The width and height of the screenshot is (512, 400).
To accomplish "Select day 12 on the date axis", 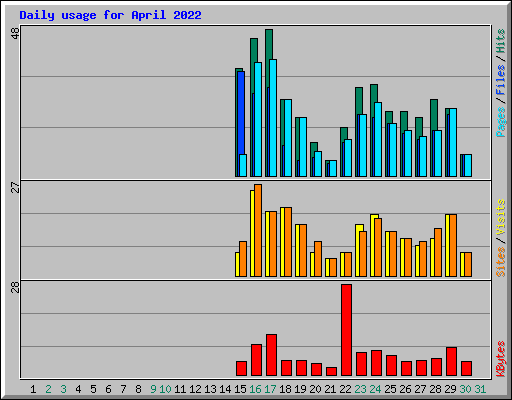I will click(x=195, y=389).
